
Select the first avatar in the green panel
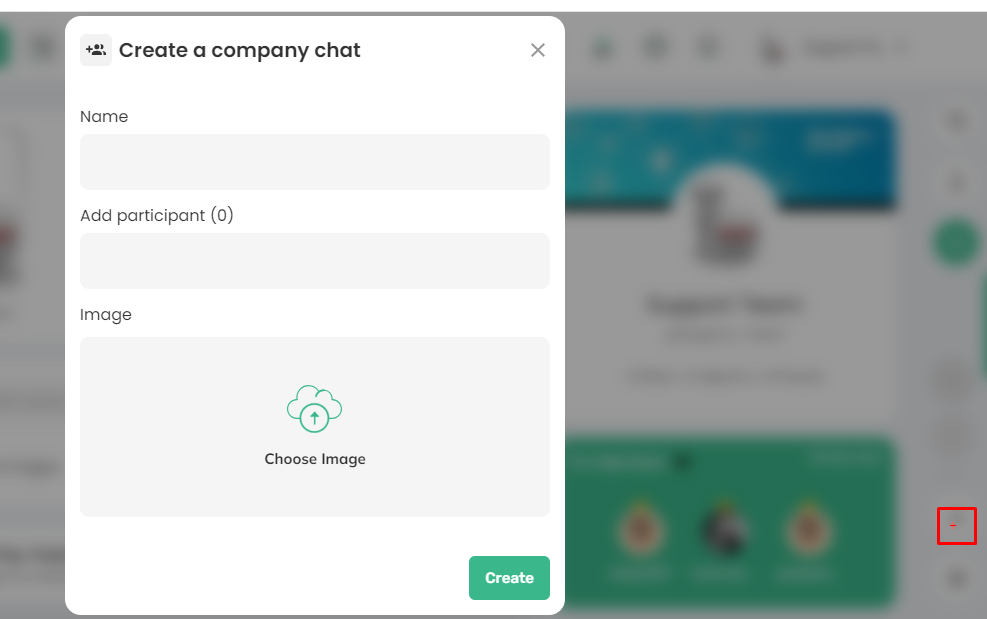point(641,530)
